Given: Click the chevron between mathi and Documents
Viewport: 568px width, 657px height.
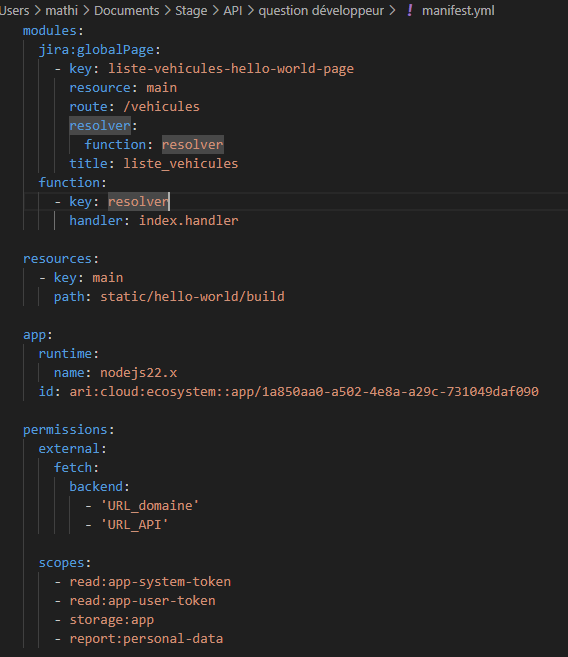Looking at the screenshot, I should 86,10.
